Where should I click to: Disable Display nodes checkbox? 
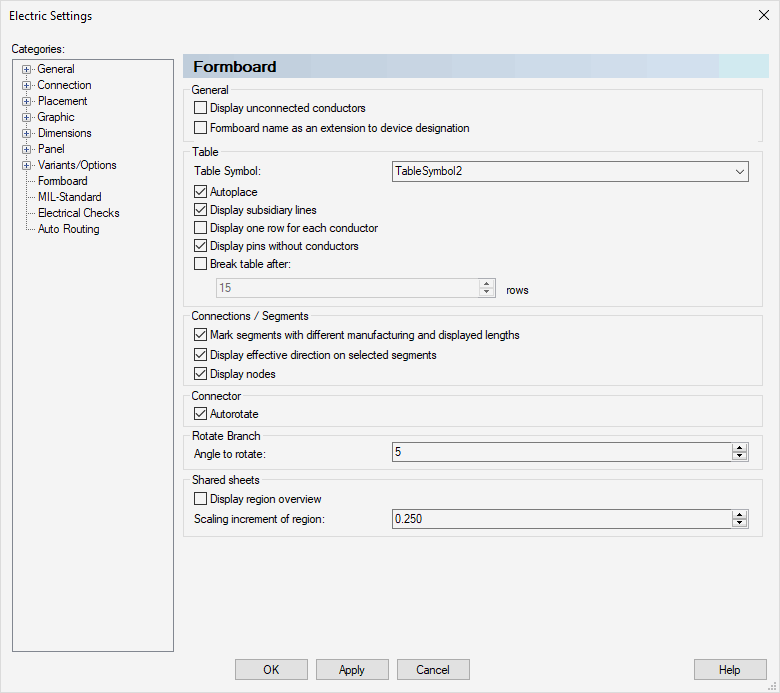(x=201, y=374)
